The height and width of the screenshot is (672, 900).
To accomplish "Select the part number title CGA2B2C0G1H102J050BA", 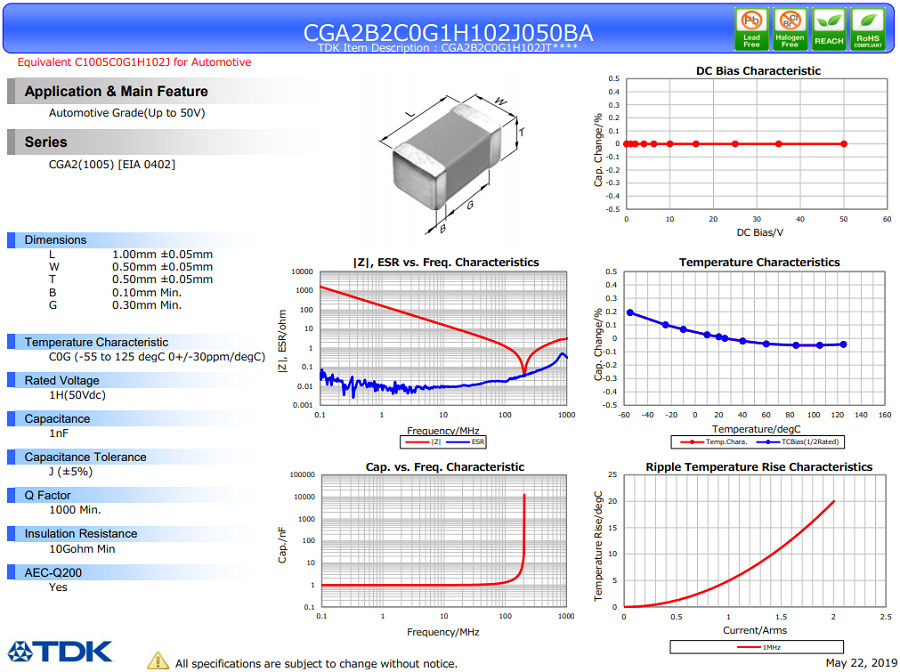I will click(448, 33).
